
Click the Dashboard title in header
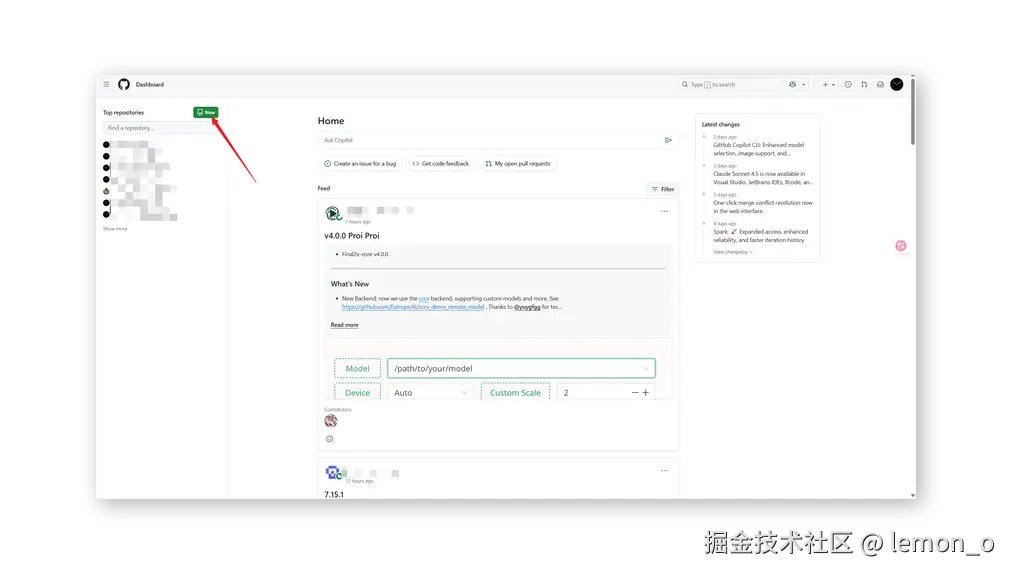(x=150, y=85)
